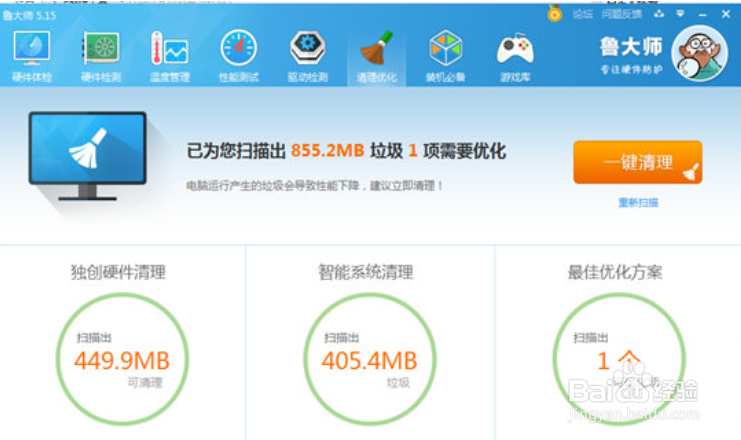The height and width of the screenshot is (440, 741).
Task: Open the 论坛 forum link
Action: [583, 15]
